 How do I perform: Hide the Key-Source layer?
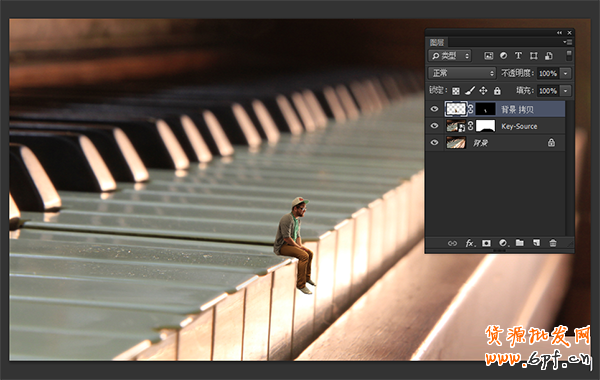434,126
